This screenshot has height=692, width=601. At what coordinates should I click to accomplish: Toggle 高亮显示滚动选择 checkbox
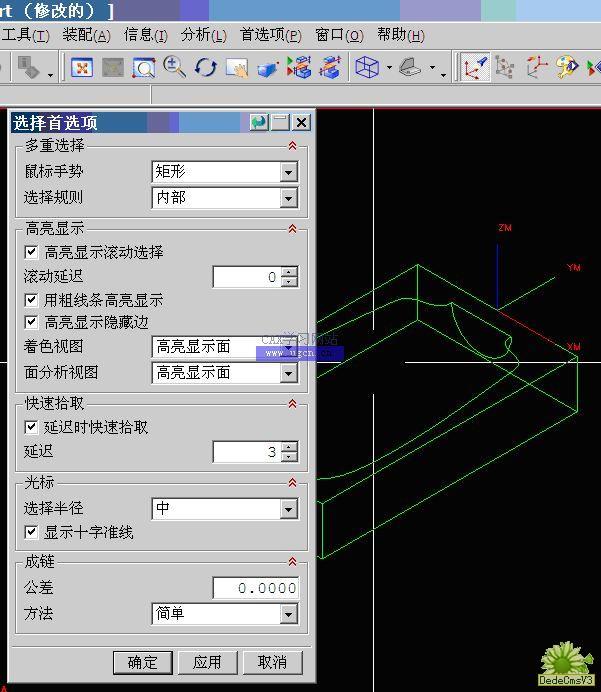(32, 252)
